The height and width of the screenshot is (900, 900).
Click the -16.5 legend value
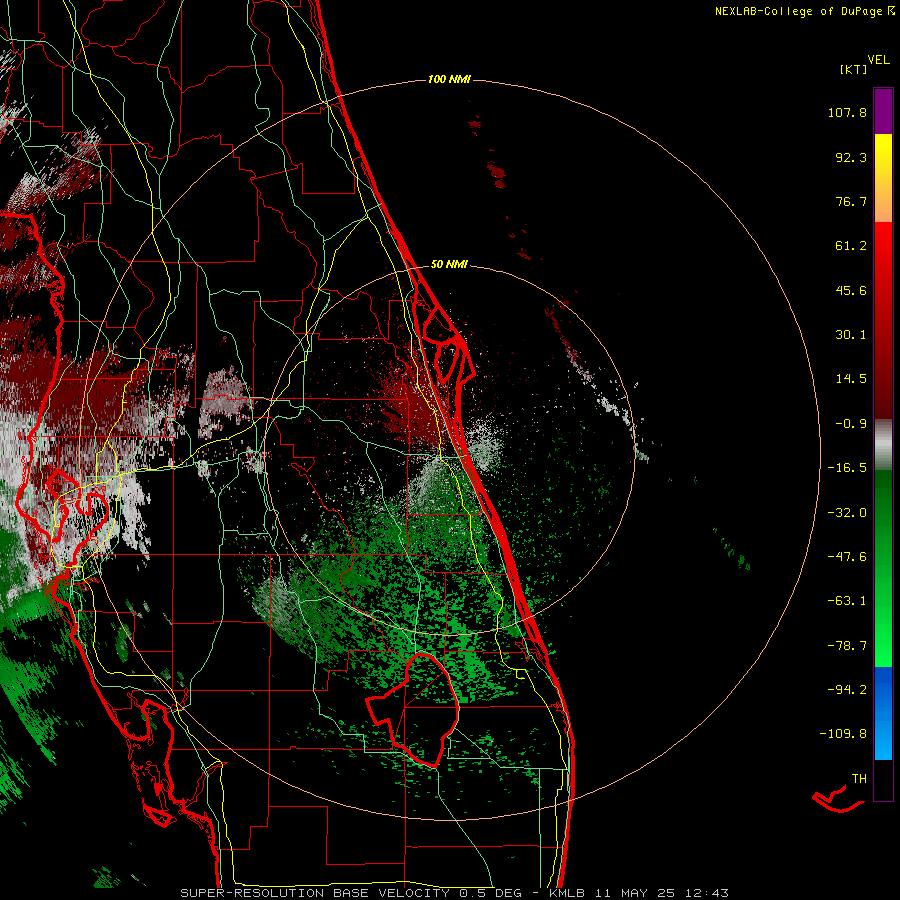coord(847,468)
